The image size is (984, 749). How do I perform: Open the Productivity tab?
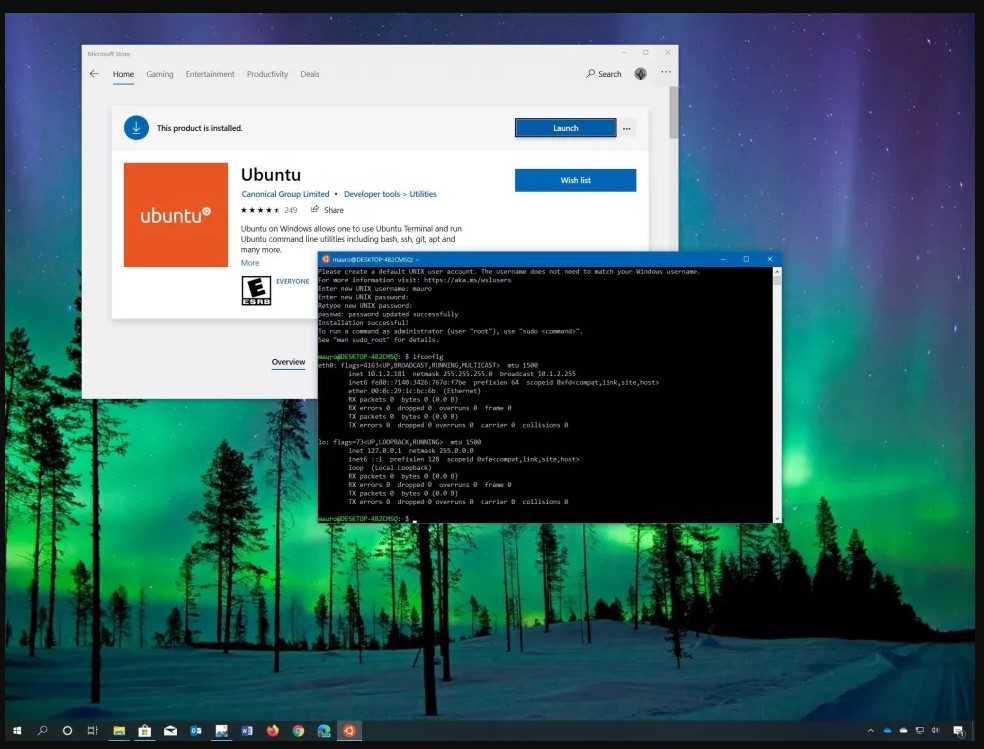coord(267,74)
